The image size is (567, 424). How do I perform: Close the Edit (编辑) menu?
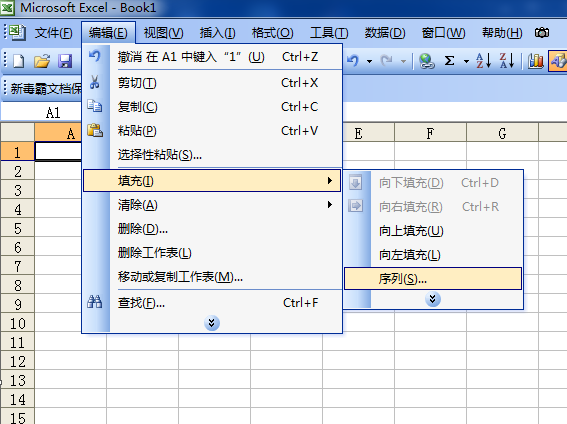click(x=108, y=33)
